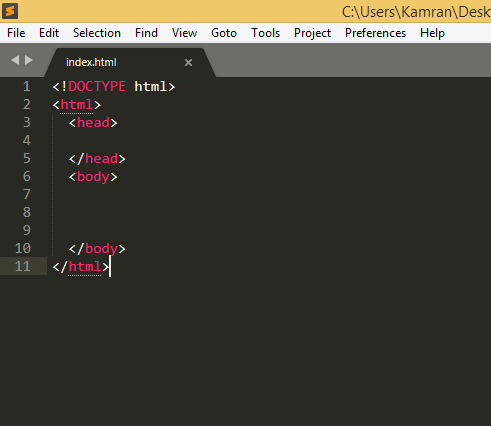
Task: Click the Sublime Text application logo icon
Action: pos(10,11)
